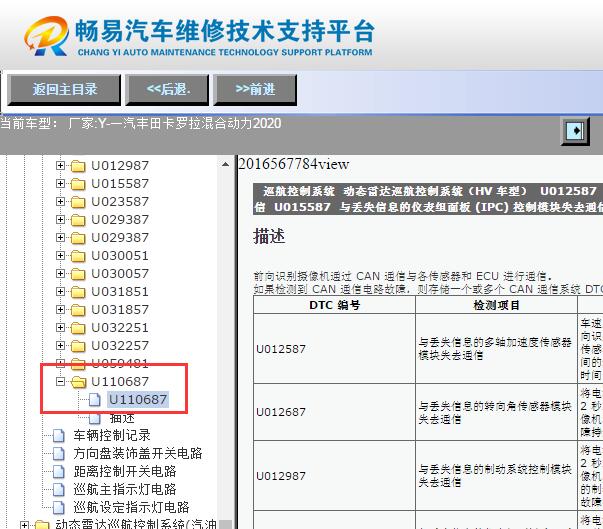Select the U012987 label in the tree

[120, 166]
